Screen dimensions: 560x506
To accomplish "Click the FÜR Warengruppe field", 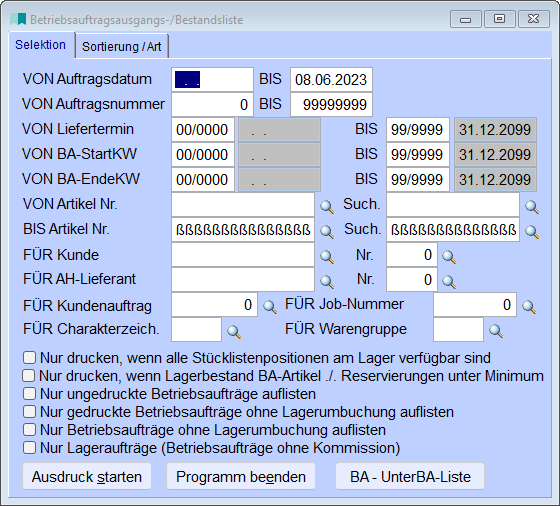I will tap(459, 329).
